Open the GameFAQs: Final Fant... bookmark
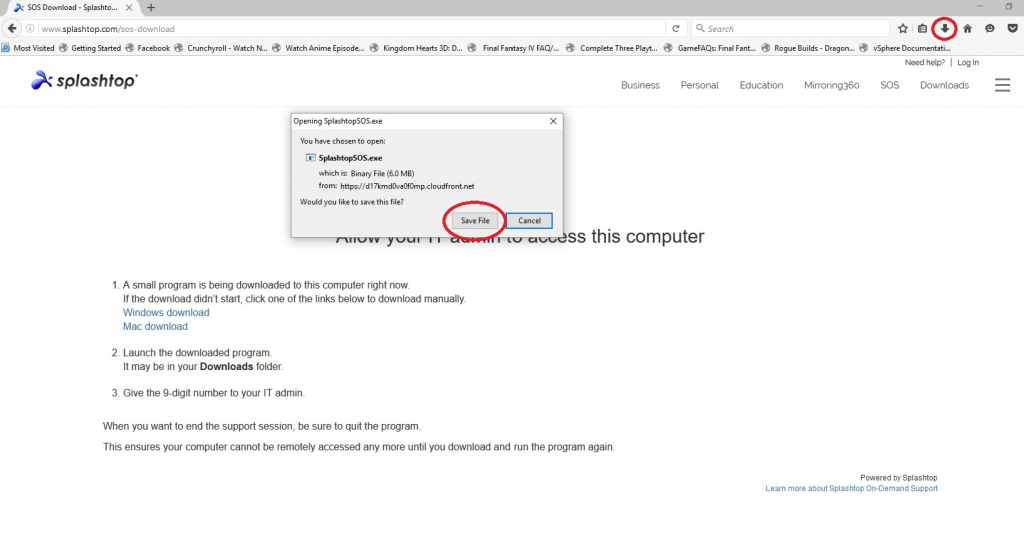 710,48
